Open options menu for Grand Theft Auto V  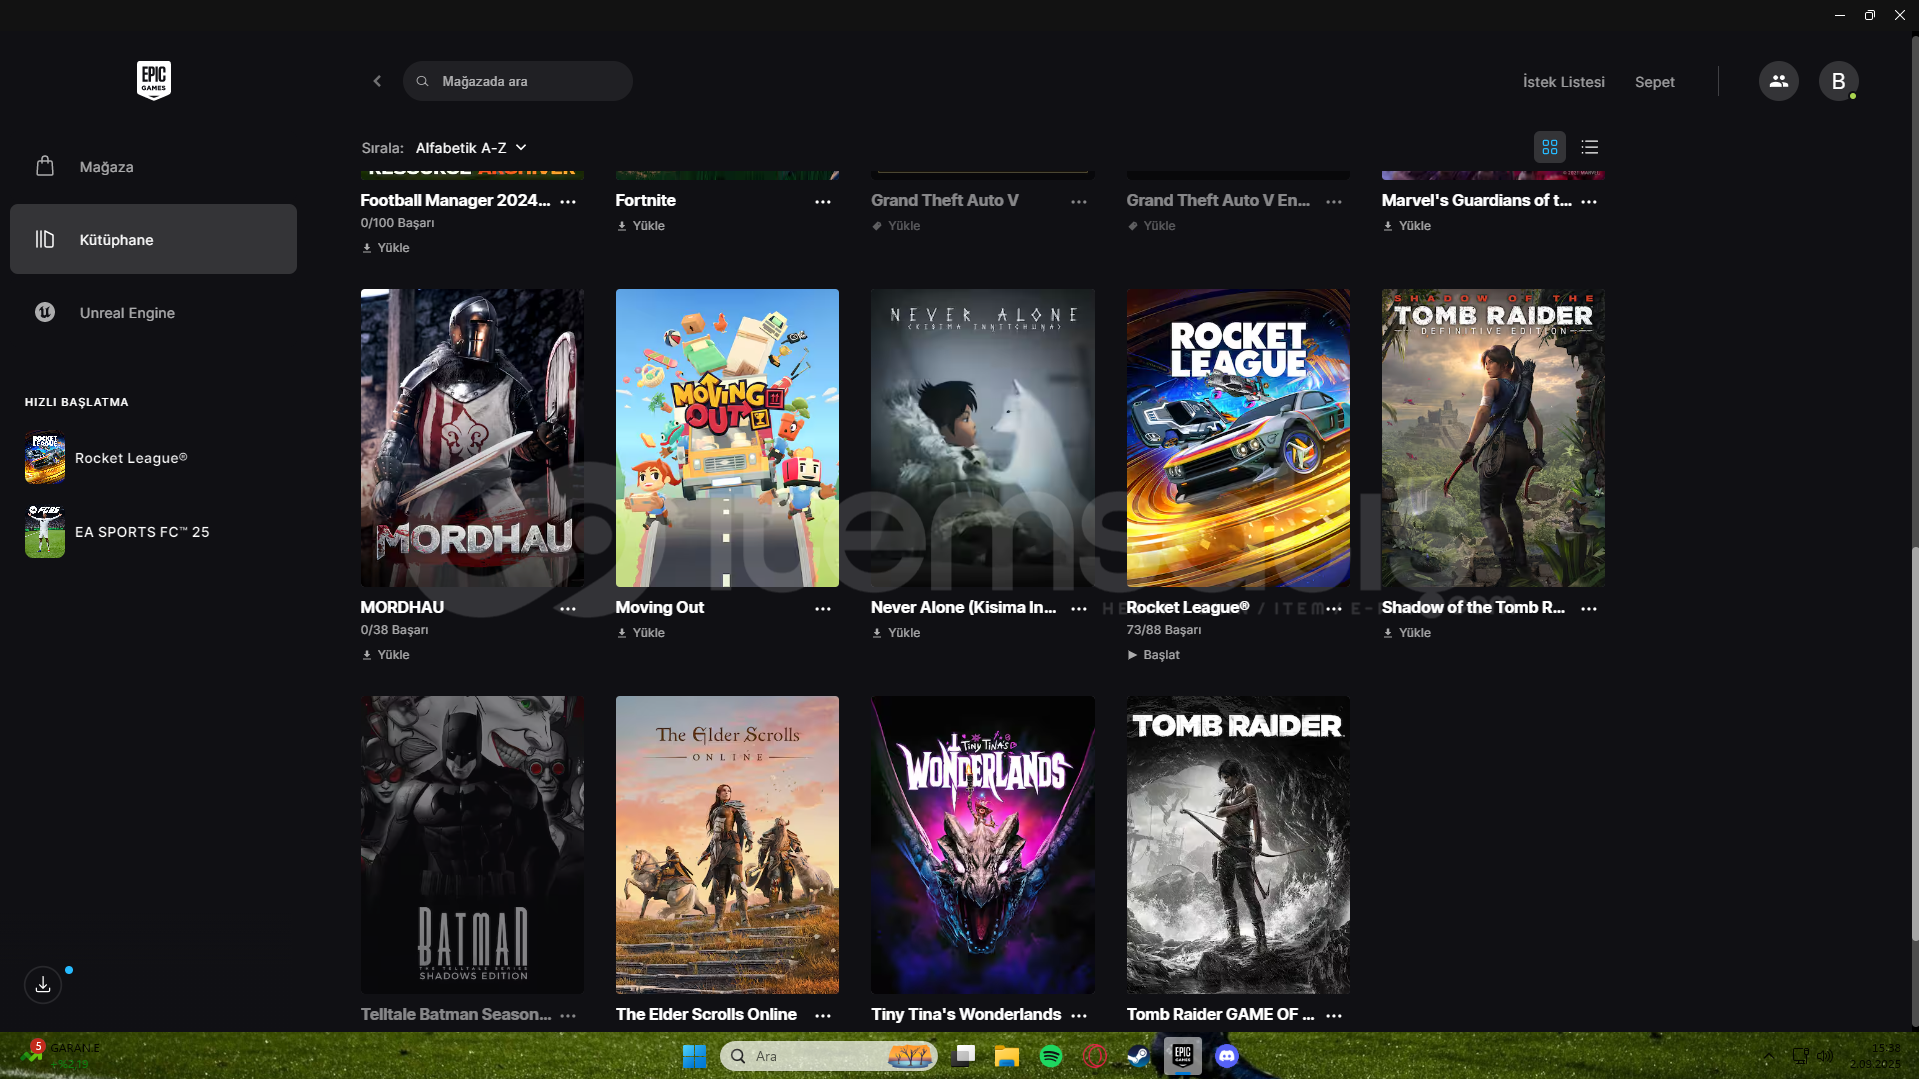tap(1079, 201)
